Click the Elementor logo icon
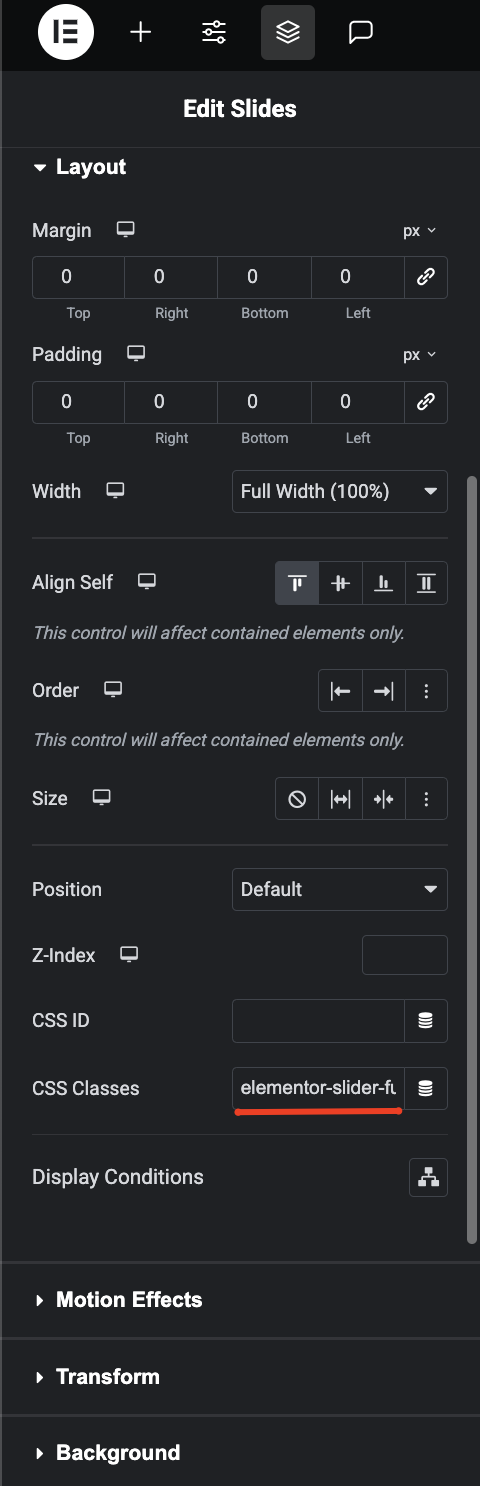 click(66, 33)
